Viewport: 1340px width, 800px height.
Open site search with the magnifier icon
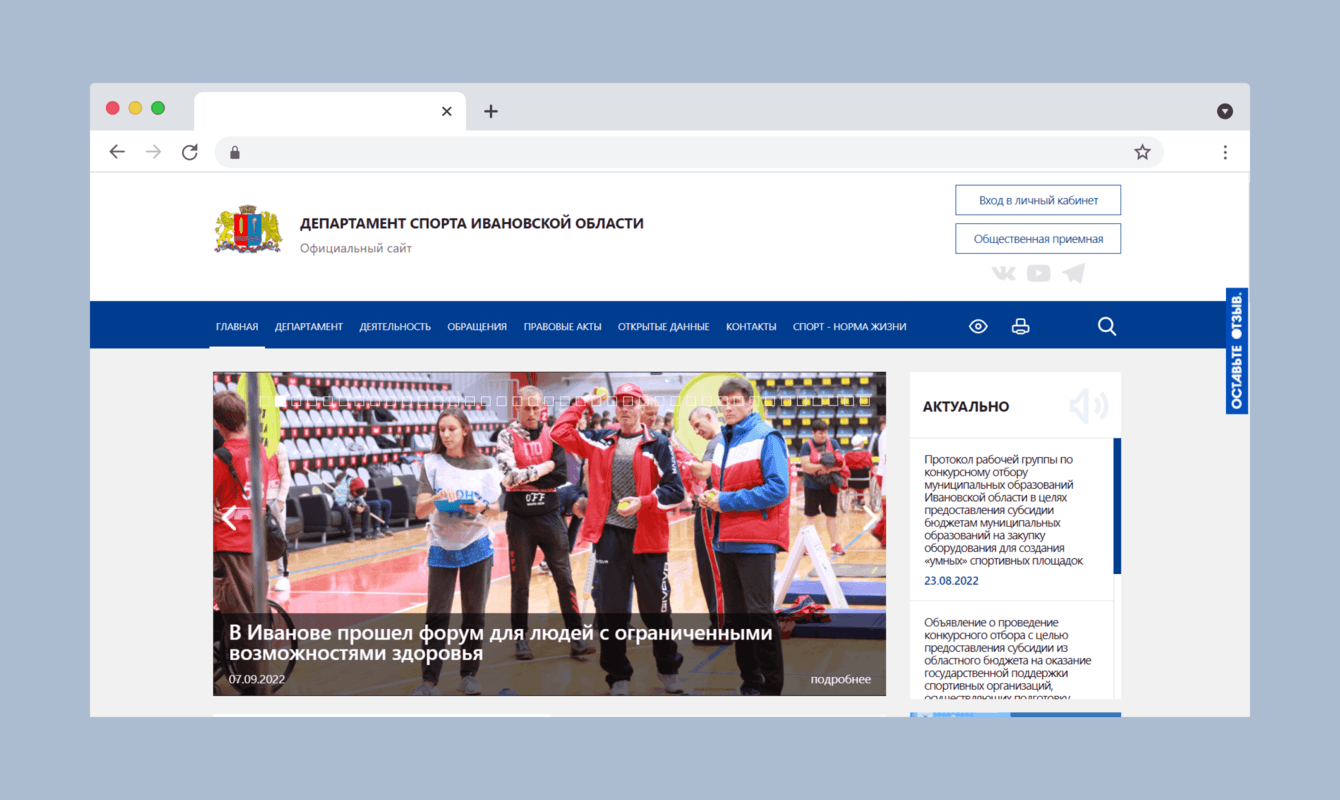1107,325
